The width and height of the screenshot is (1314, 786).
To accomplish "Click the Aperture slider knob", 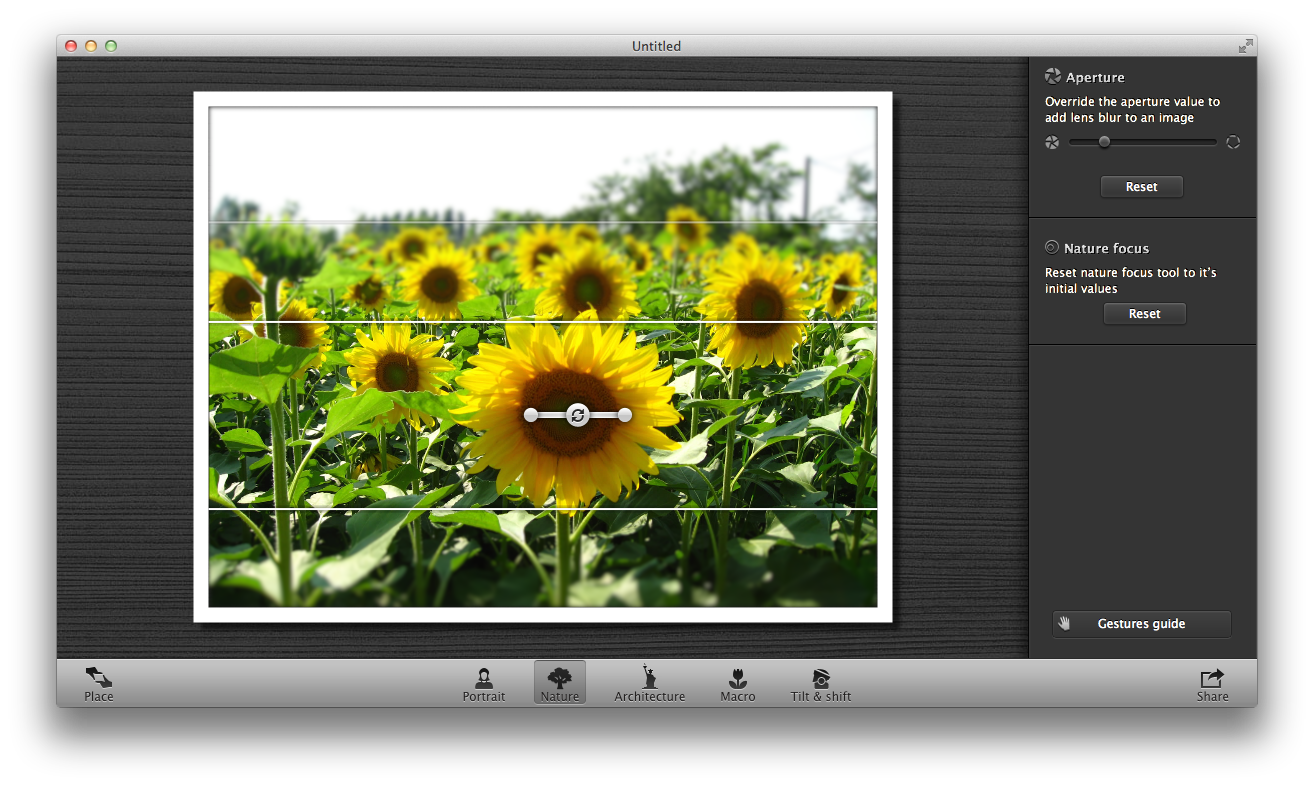I will pos(1104,142).
